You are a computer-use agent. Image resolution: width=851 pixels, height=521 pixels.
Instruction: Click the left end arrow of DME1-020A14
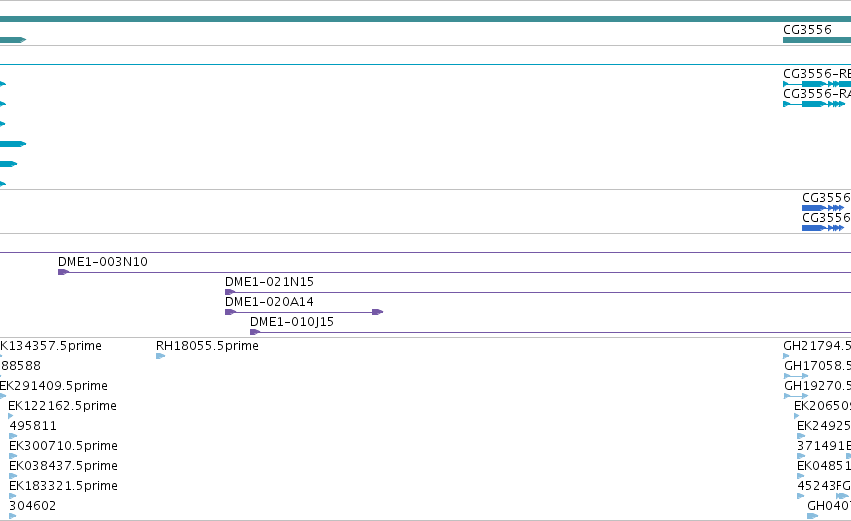pos(230,312)
